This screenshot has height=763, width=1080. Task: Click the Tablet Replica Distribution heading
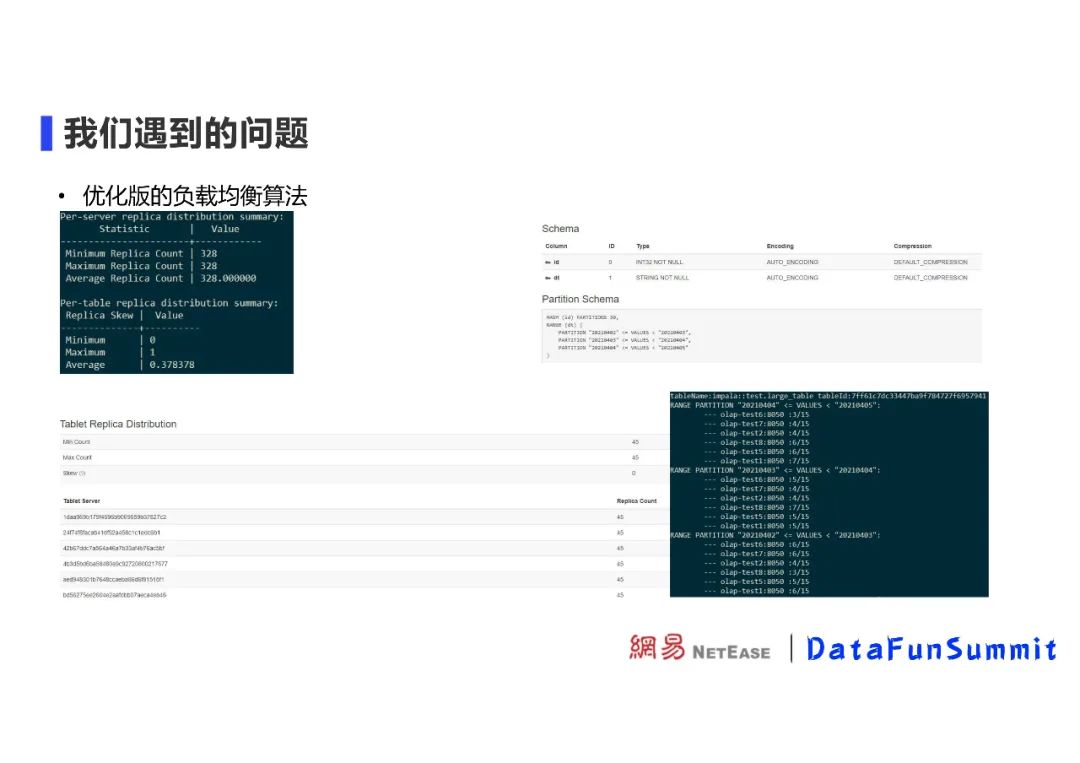(x=118, y=424)
